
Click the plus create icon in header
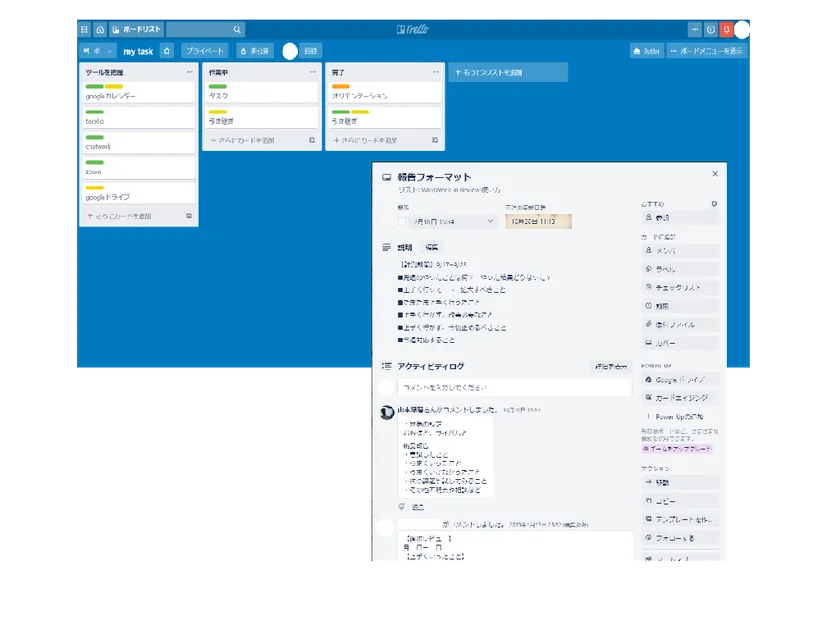[x=694, y=29]
